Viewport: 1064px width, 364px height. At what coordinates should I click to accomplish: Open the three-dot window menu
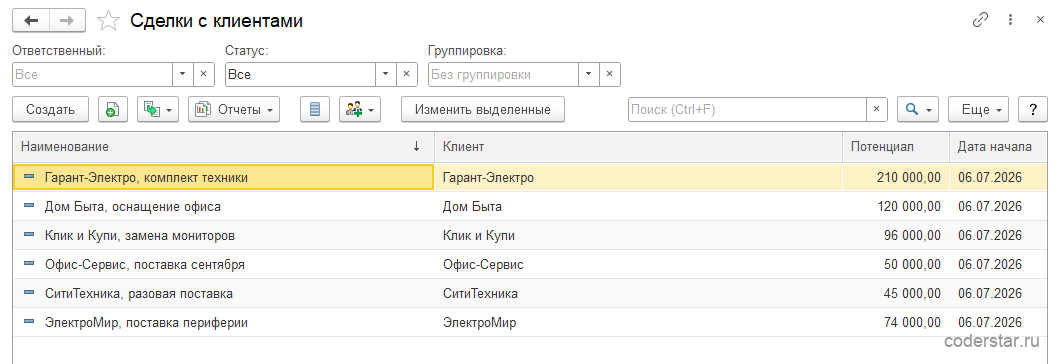(1011, 20)
